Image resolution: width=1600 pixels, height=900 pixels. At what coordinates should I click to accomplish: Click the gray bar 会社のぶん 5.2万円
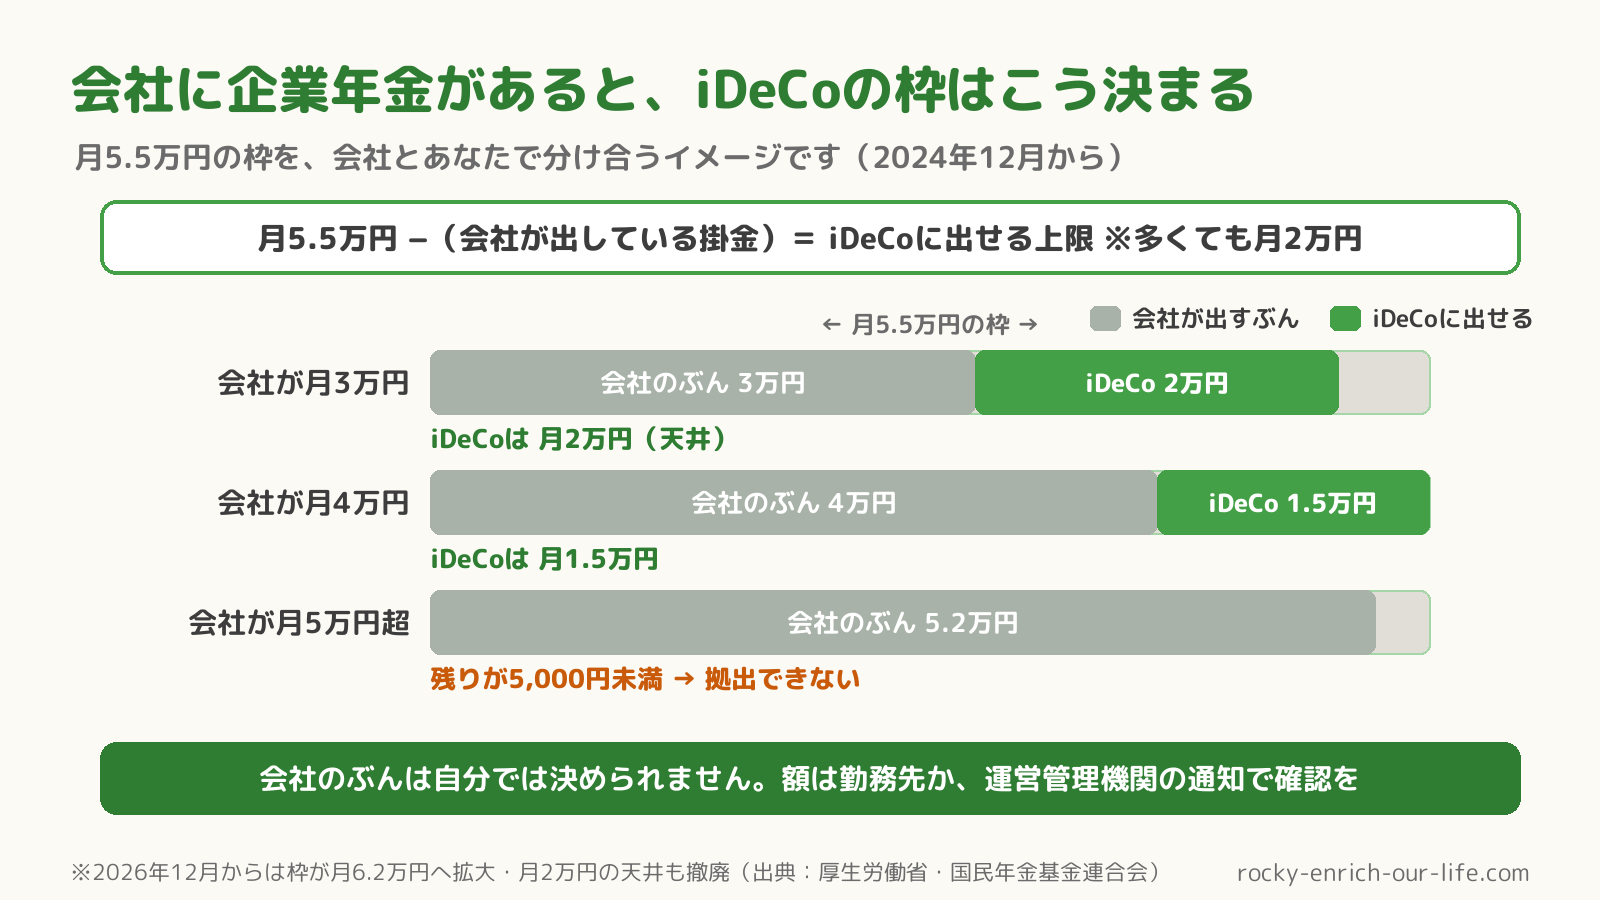(903, 623)
